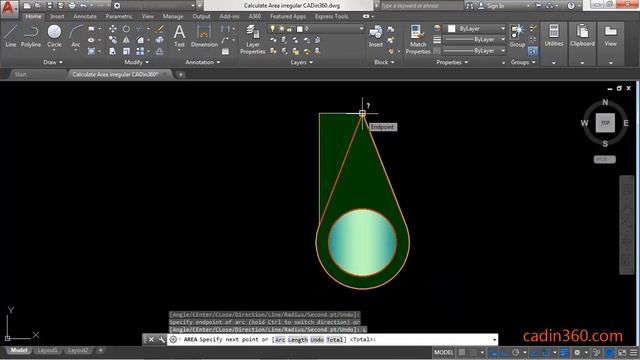
Task: Expand the Draw panel
Action: point(53,62)
